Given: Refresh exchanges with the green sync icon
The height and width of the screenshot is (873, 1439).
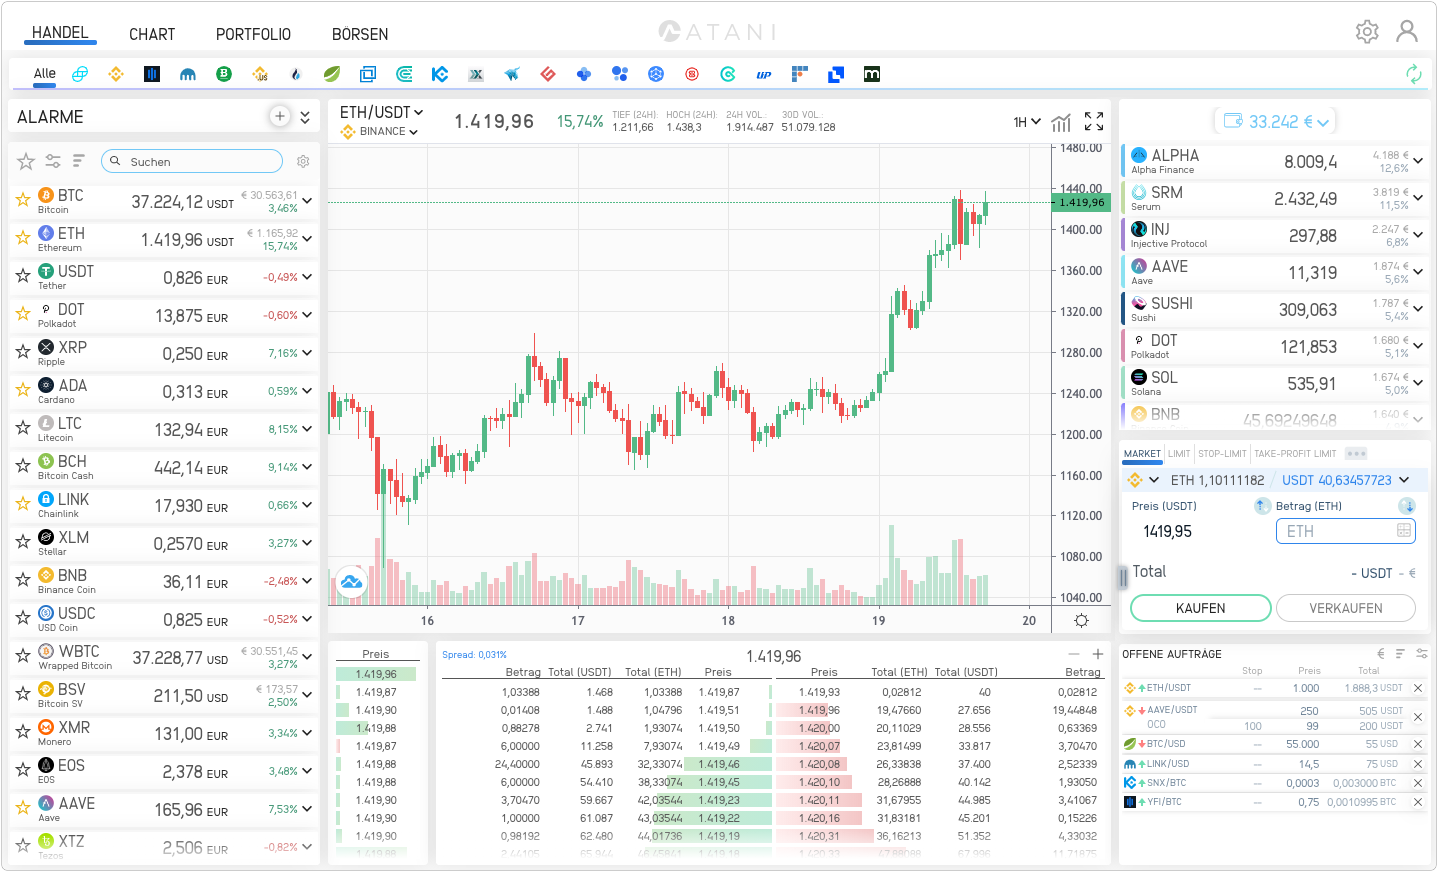Looking at the screenshot, I should click(x=1413, y=74).
